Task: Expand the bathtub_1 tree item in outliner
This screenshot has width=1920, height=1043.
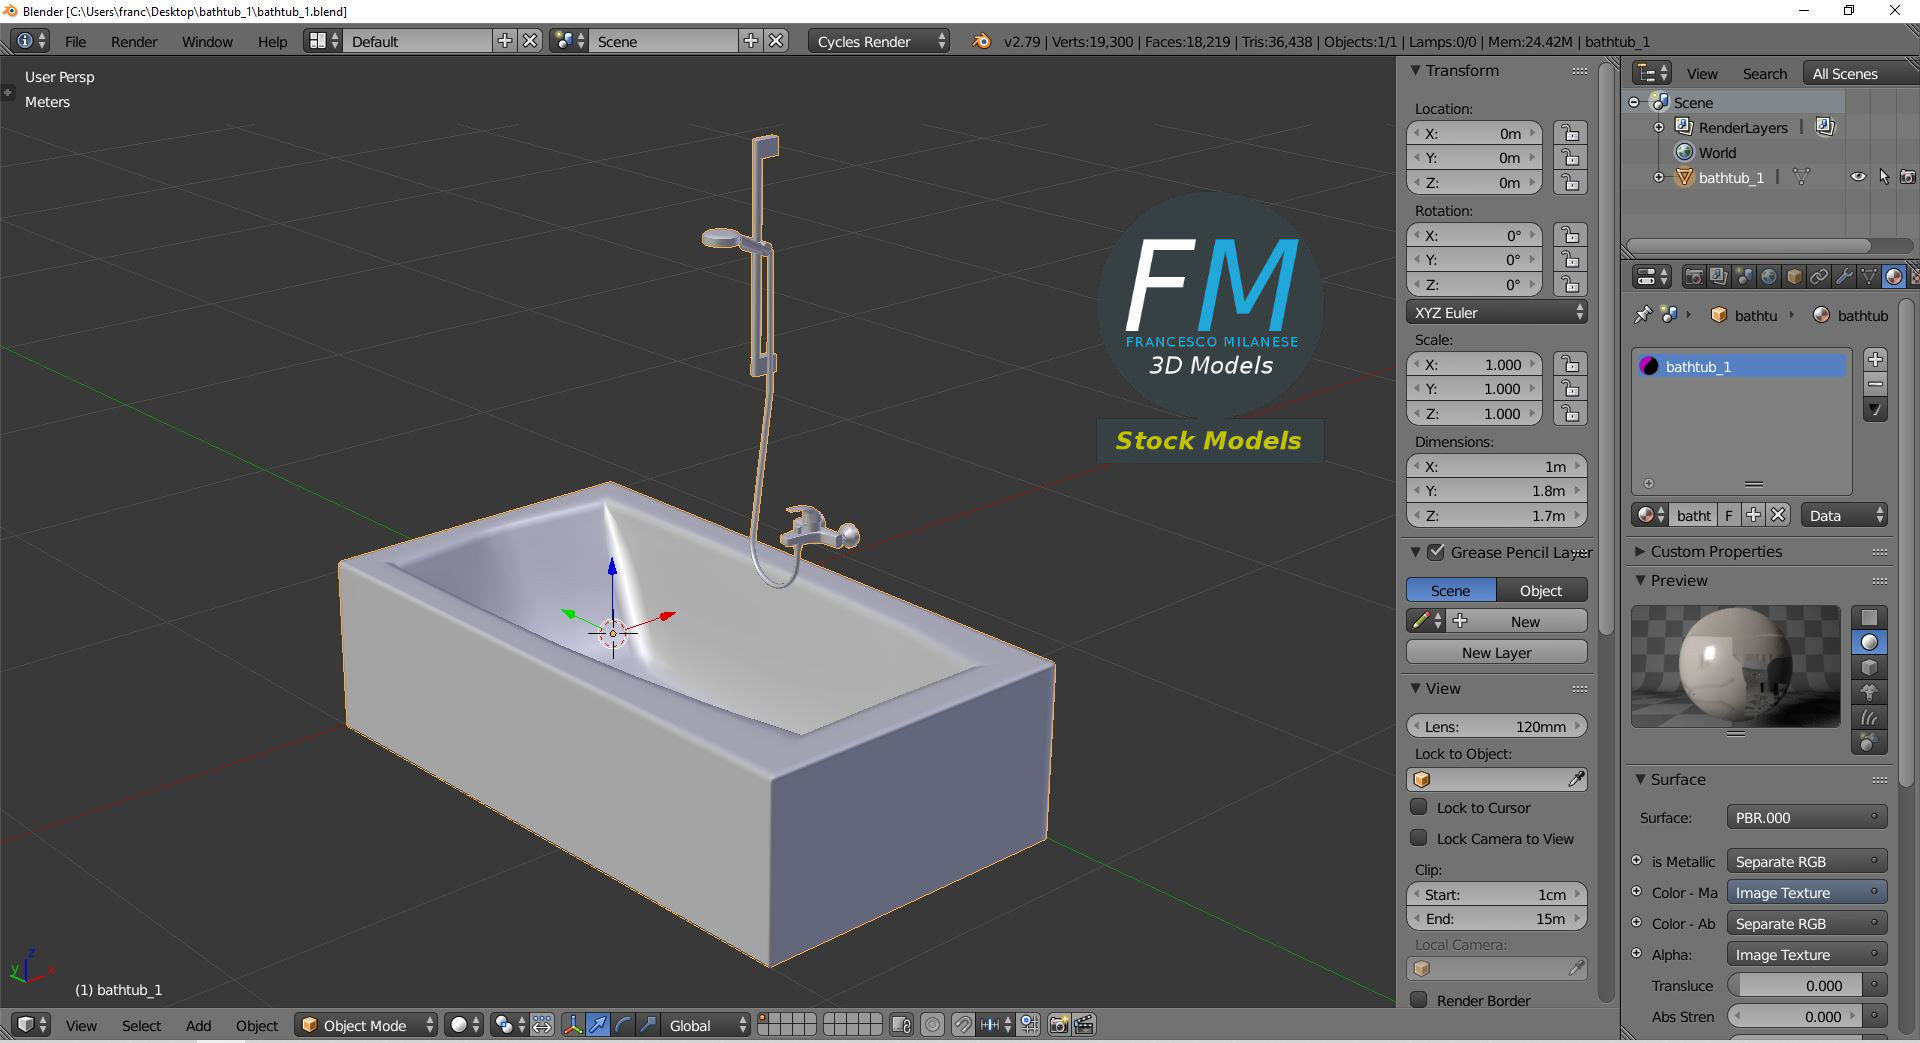Action: pyautogui.click(x=1659, y=177)
